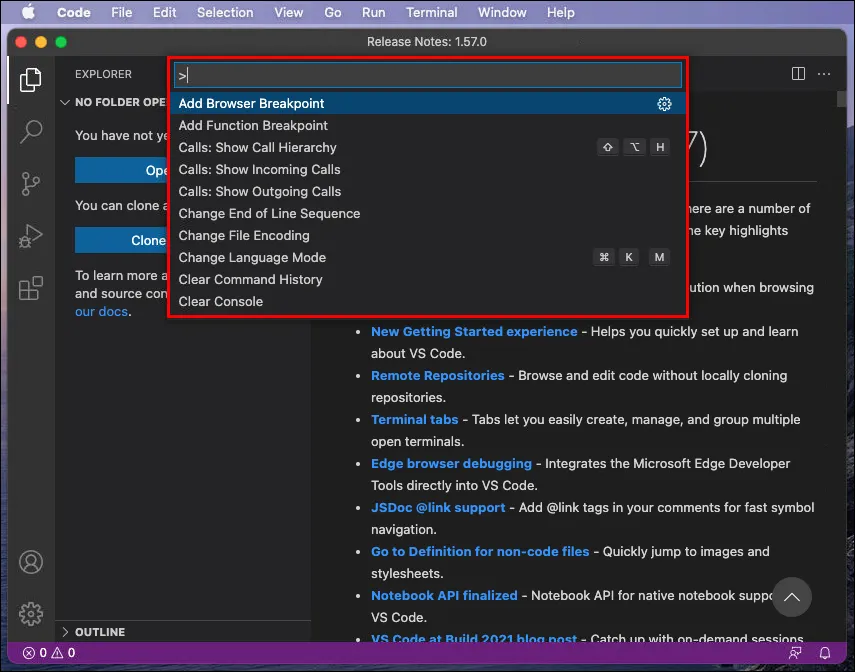855x672 pixels.
Task: Open the Remote Repositories link
Action: tap(437, 376)
